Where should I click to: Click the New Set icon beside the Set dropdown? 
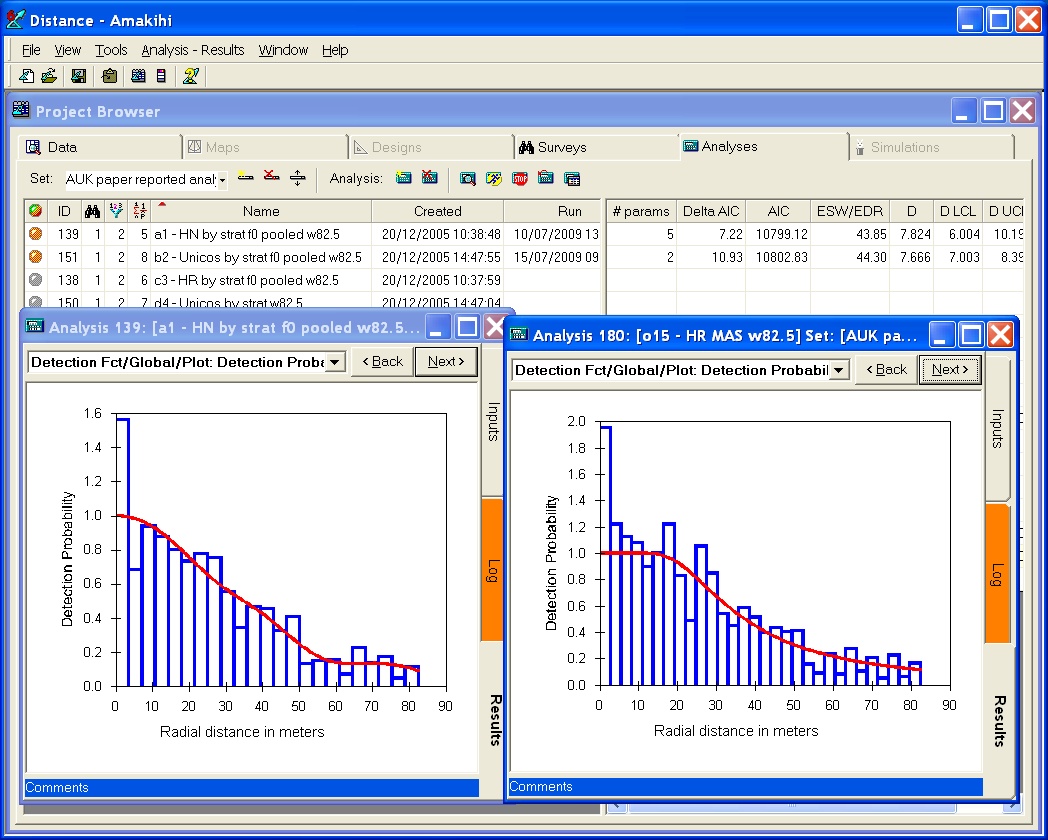pos(246,177)
